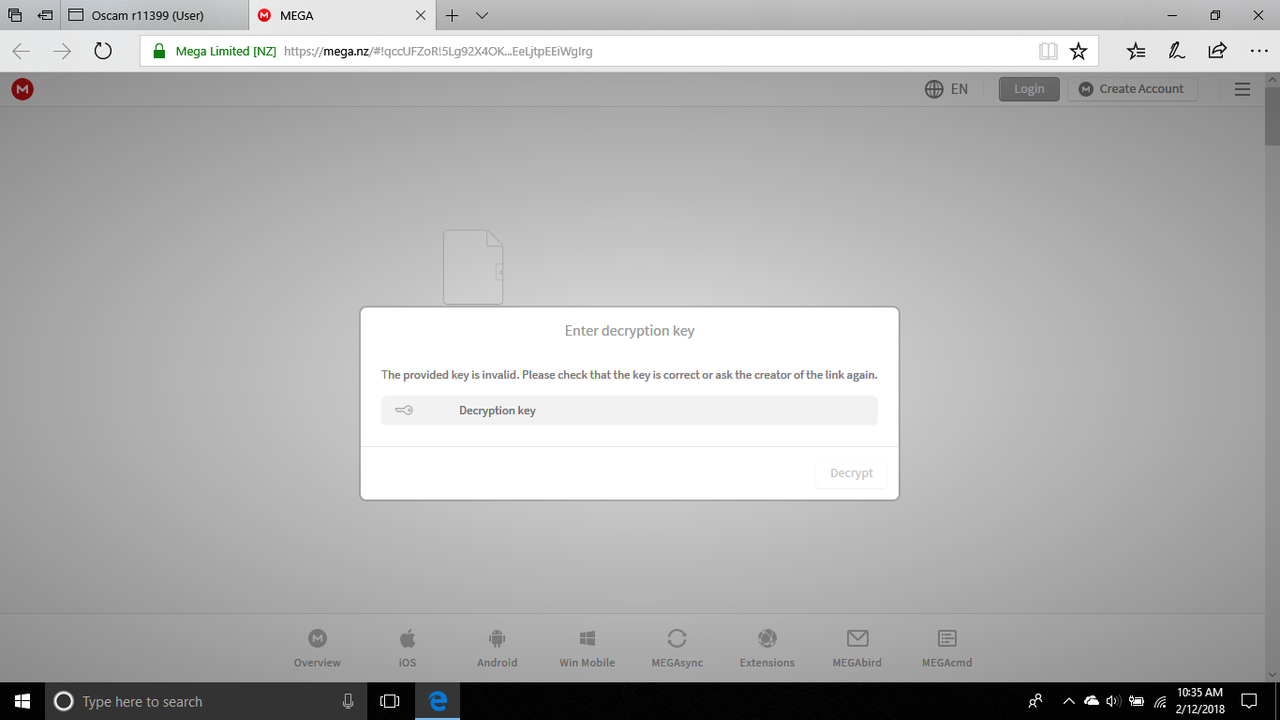Open the iOS app link icon

coord(407,648)
